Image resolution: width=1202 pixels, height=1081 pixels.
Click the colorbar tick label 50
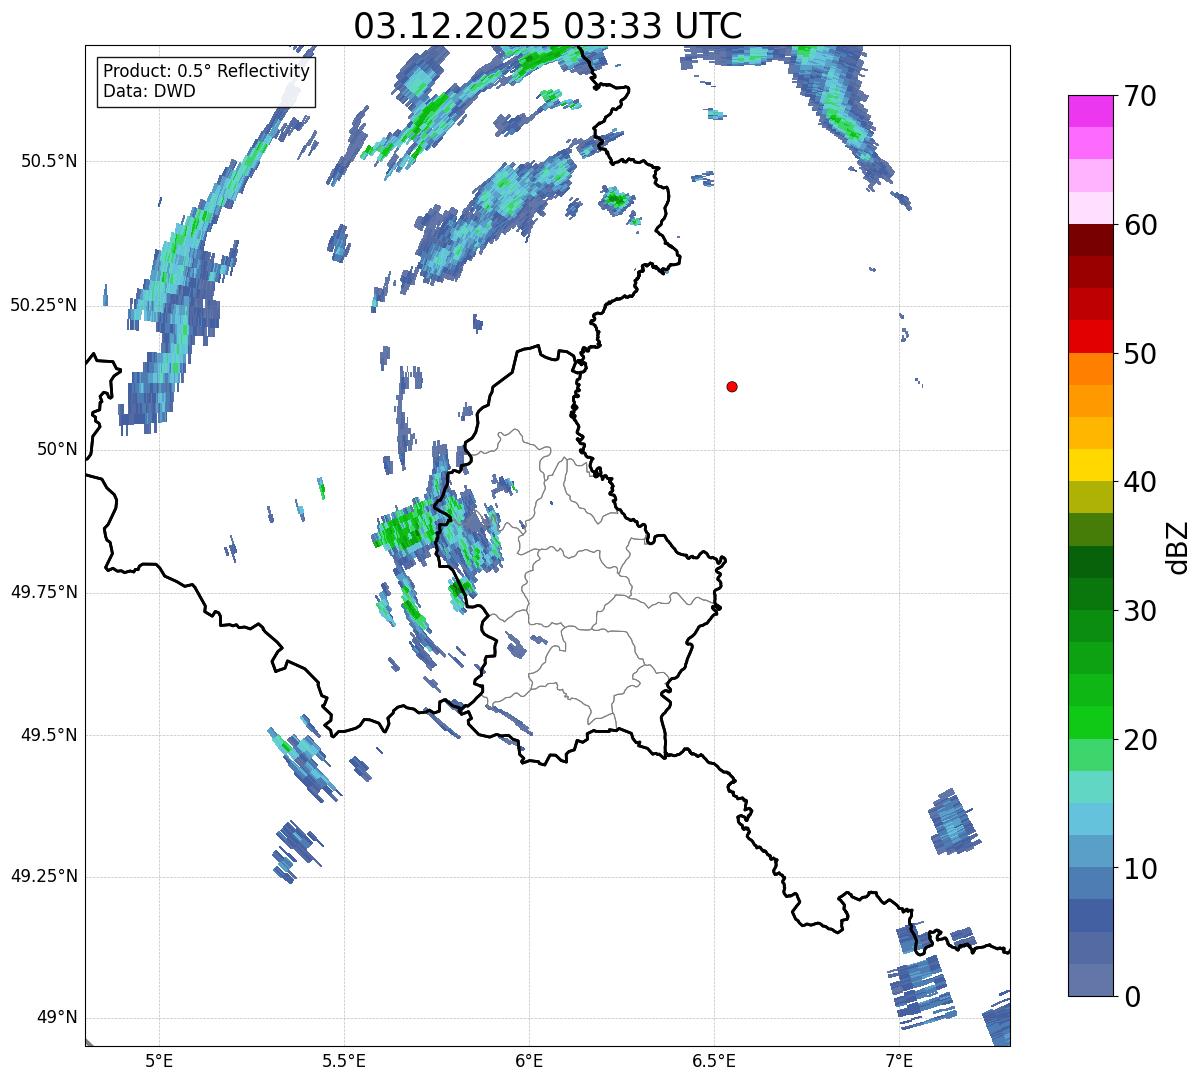1140,354
